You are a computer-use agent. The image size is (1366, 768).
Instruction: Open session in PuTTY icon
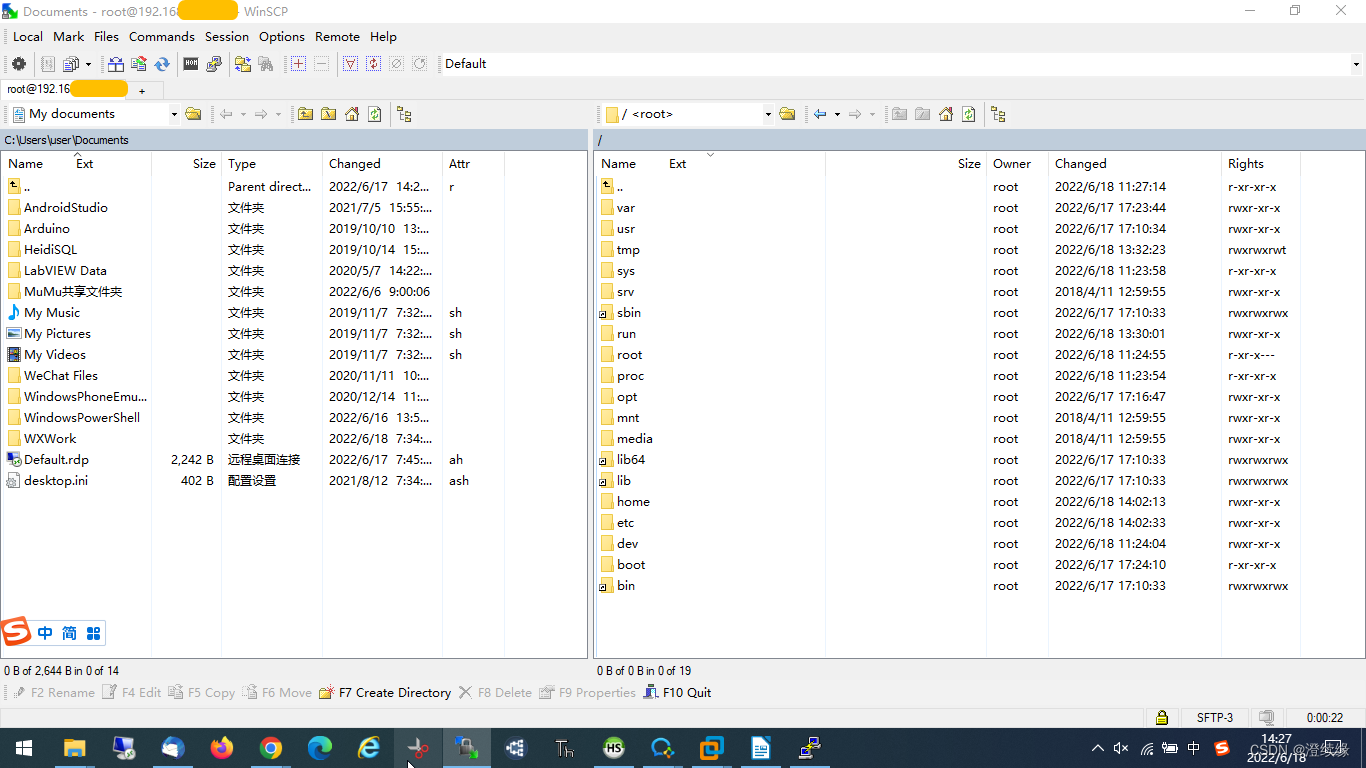click(213, 64)
